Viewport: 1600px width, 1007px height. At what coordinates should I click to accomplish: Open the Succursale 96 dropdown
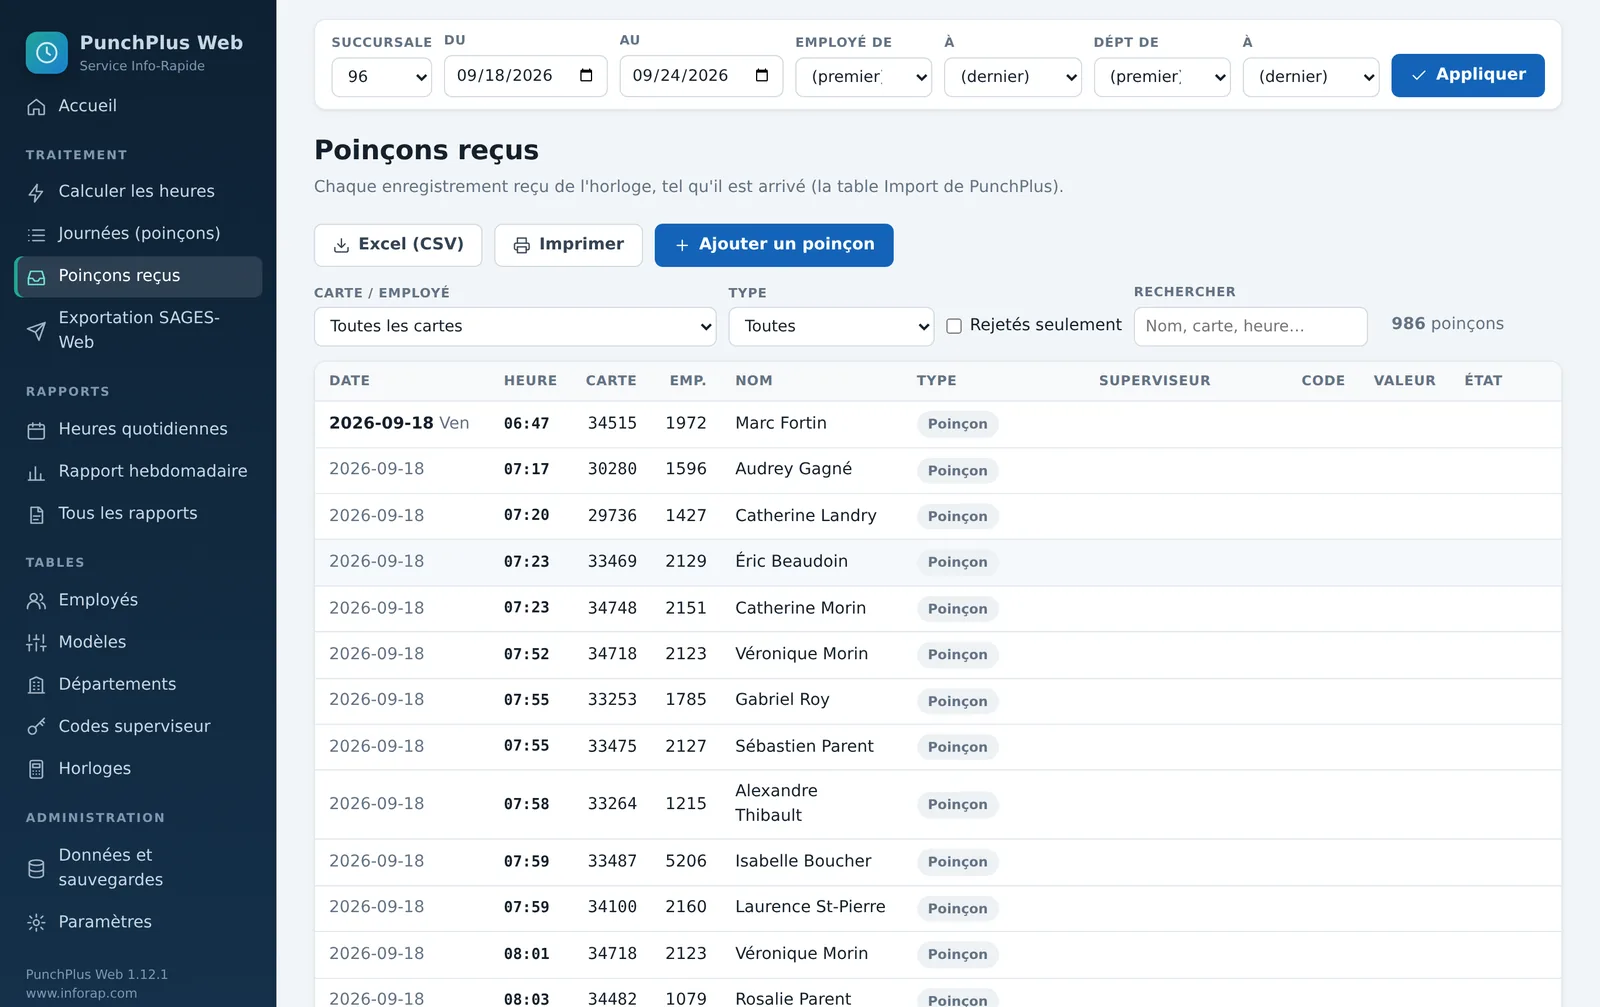[381, 77]
